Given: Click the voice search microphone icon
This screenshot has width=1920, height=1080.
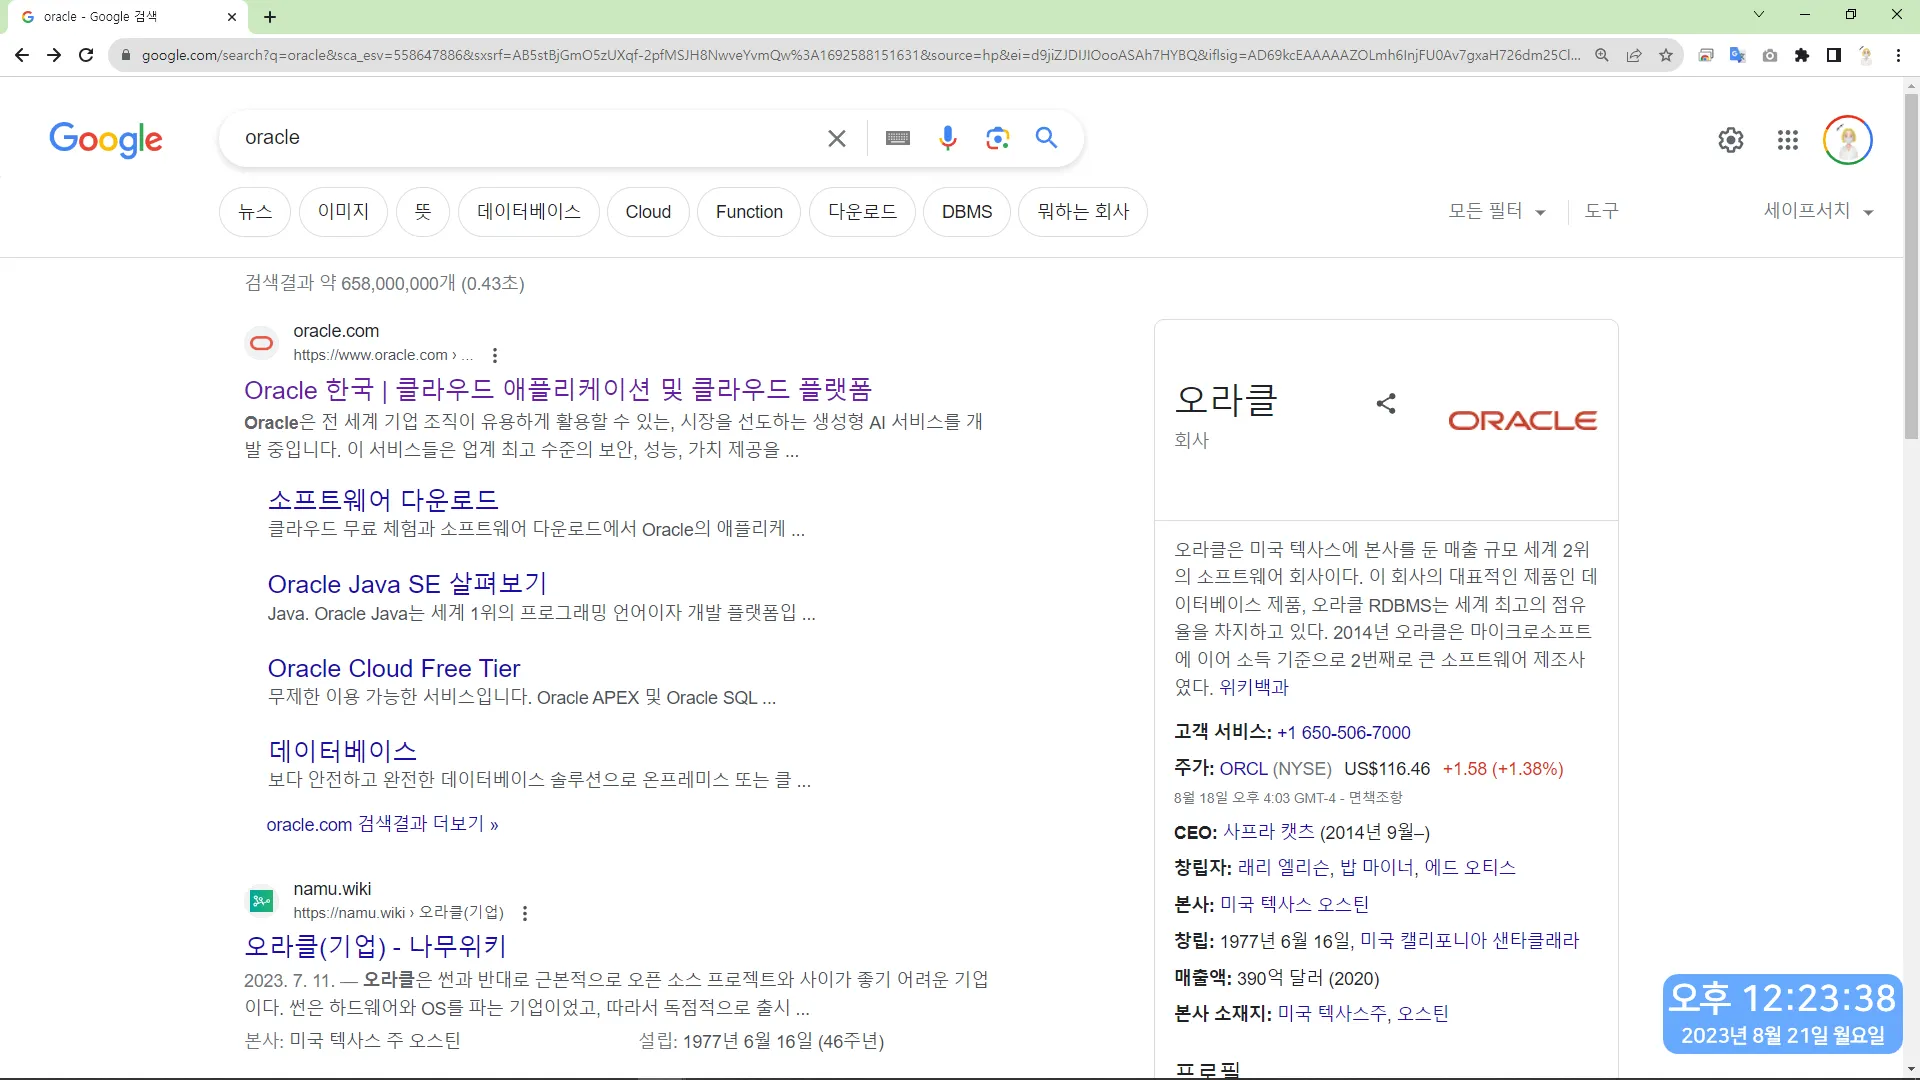Looking at the screenshot, I should [947, 138].
